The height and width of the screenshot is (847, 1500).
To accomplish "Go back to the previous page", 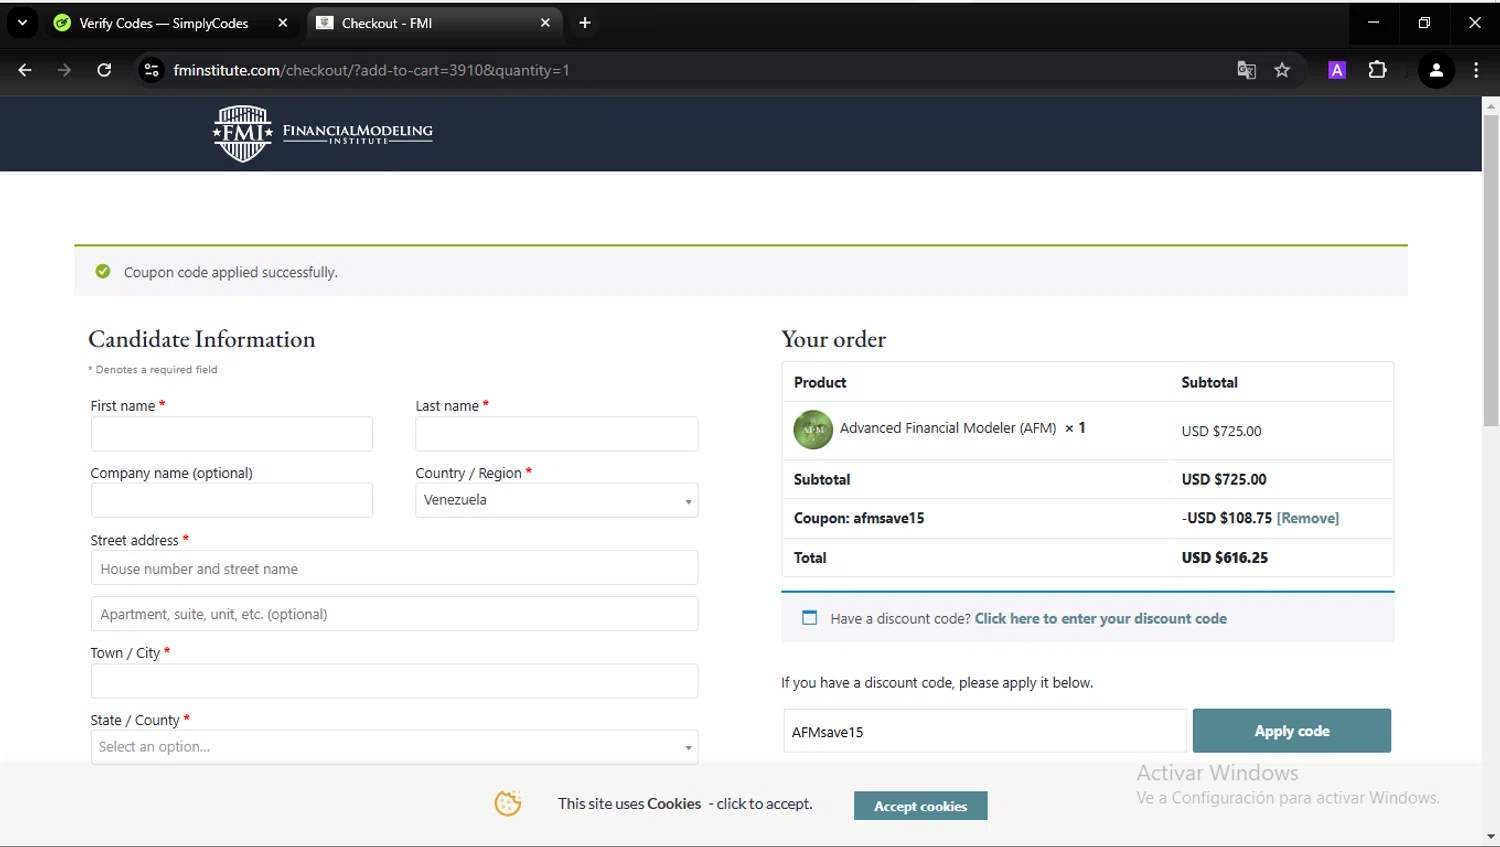I will 25,70.
